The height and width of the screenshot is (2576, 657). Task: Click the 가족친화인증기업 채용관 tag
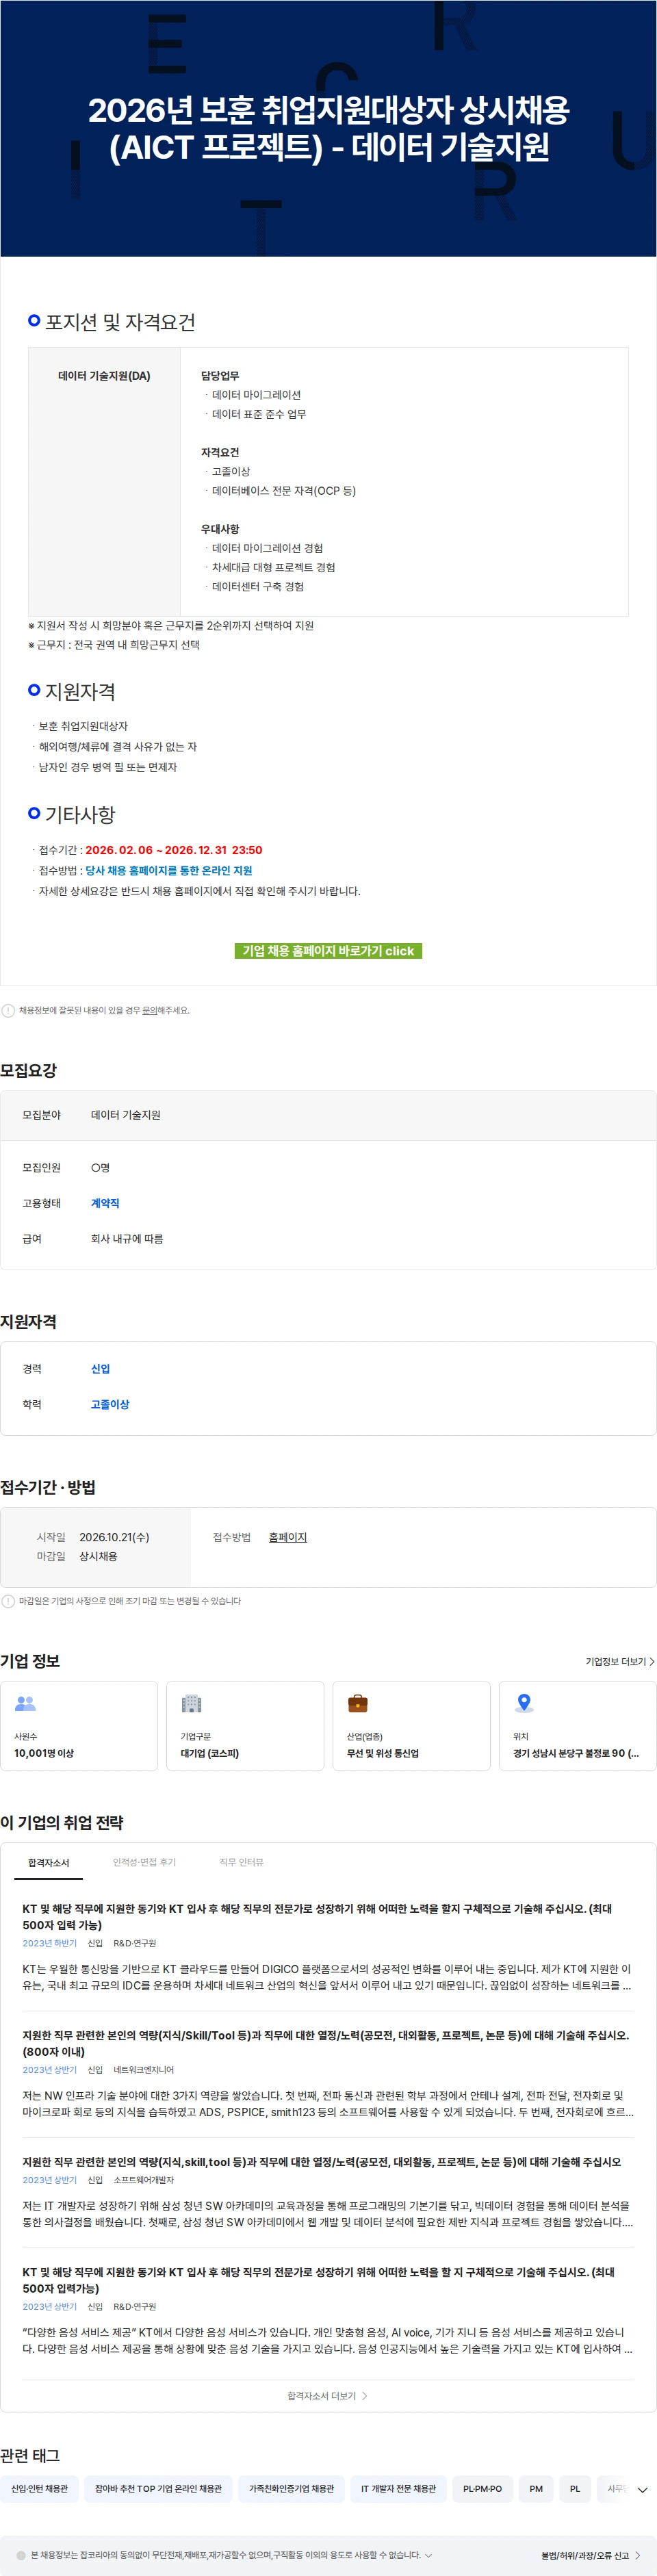(x=291, y=2488)
